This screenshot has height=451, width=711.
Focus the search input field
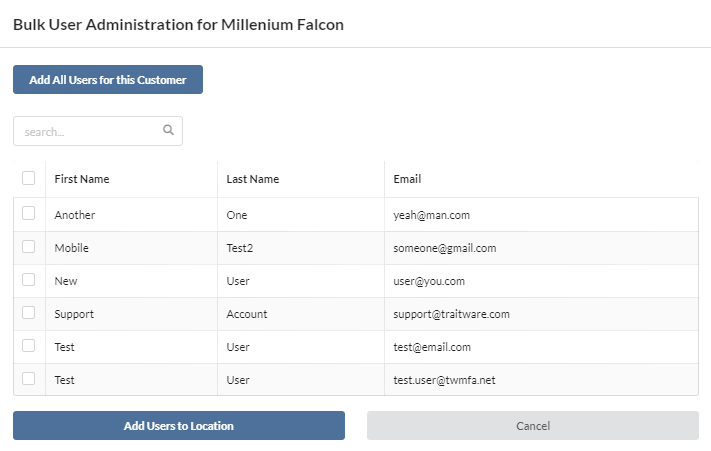[98, 131]
